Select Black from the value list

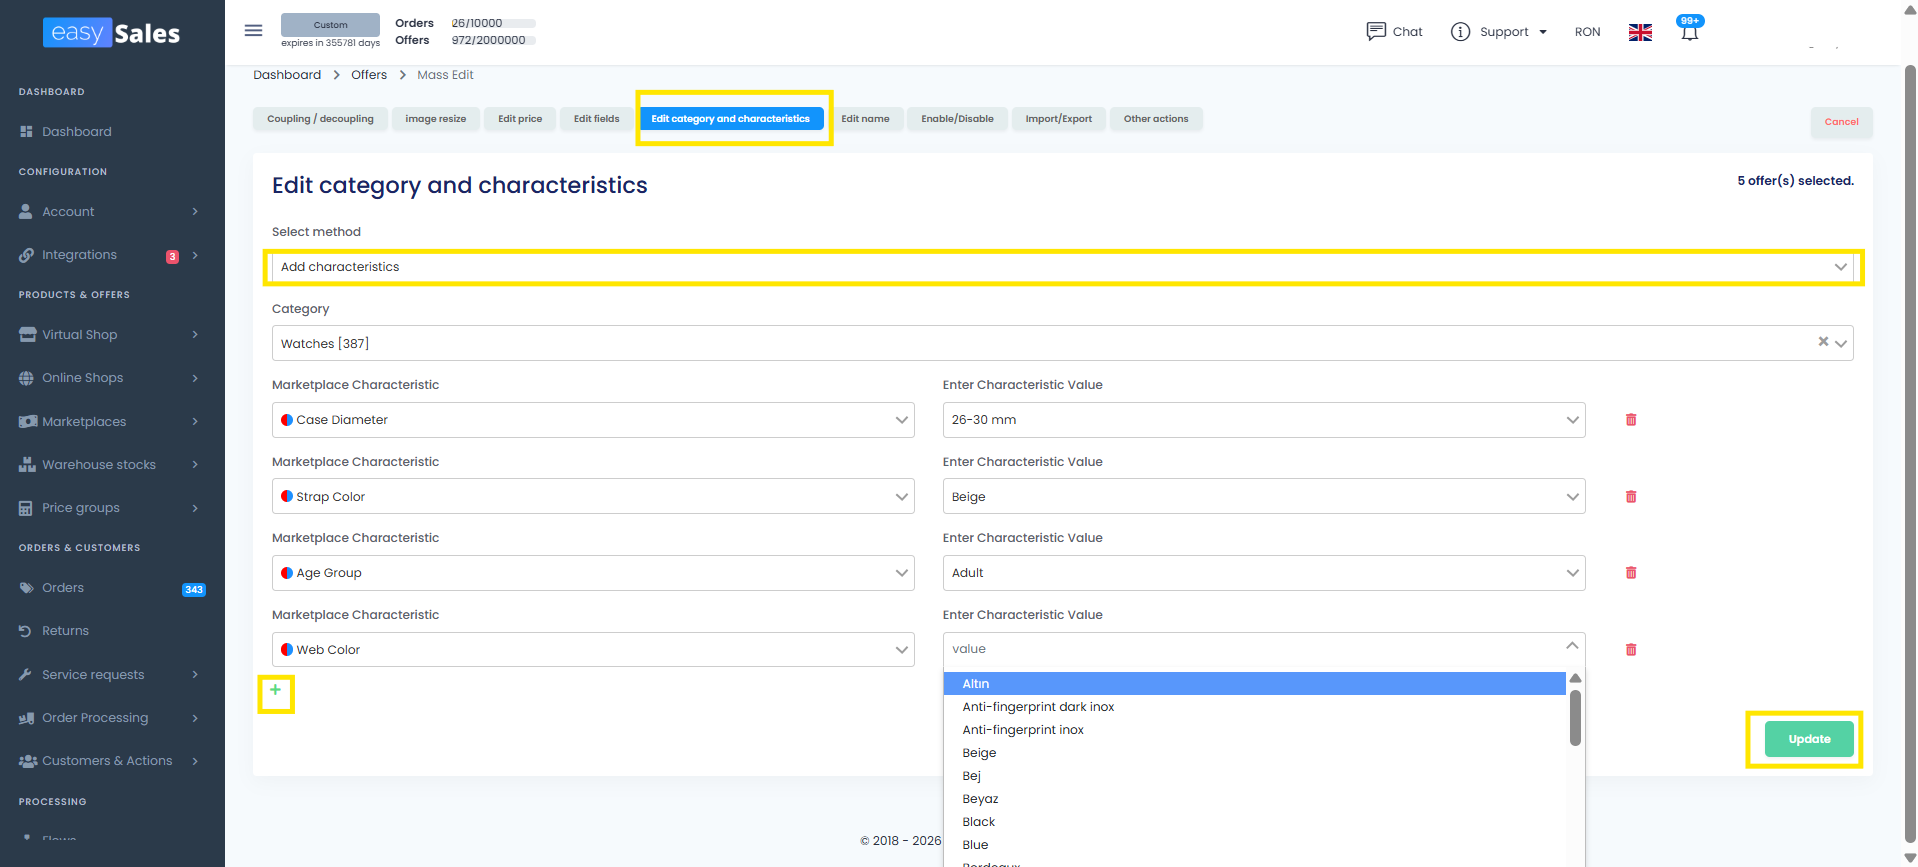click(1254, 822)
